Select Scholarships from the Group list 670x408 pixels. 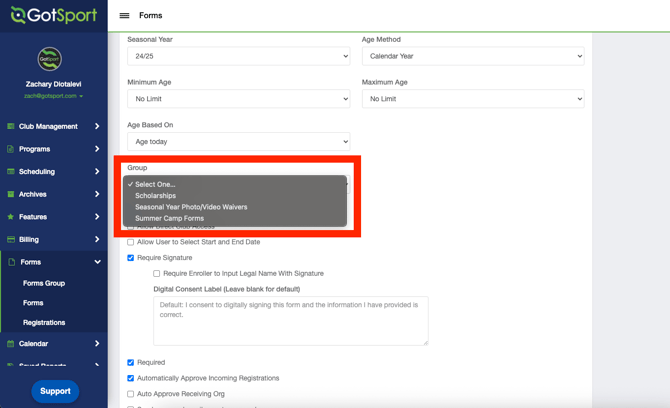[x=156, y=196]
